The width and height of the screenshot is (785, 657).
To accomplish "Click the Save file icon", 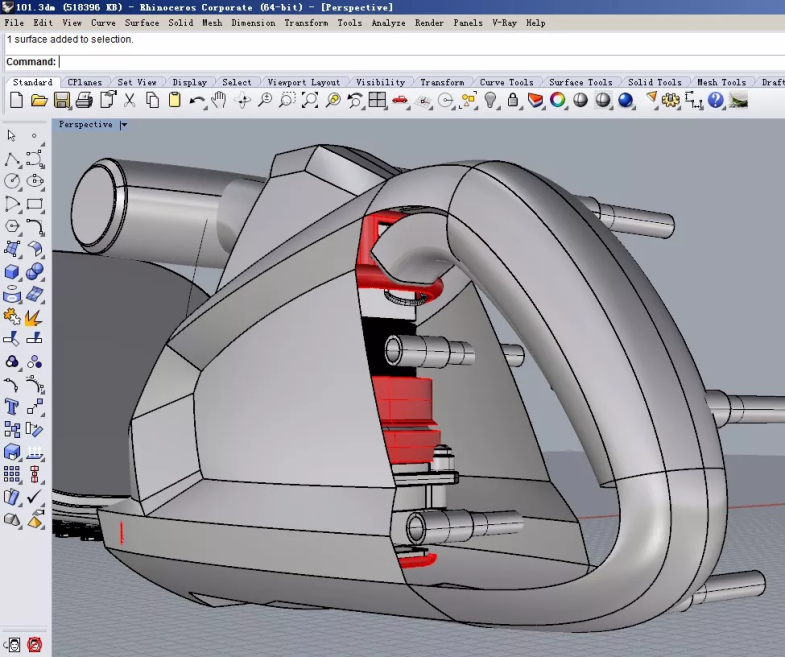I will pos(62,100).
